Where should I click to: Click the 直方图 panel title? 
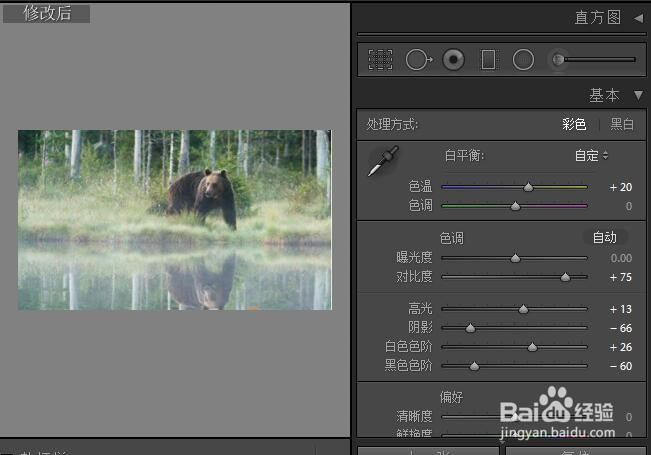point(598,17)
